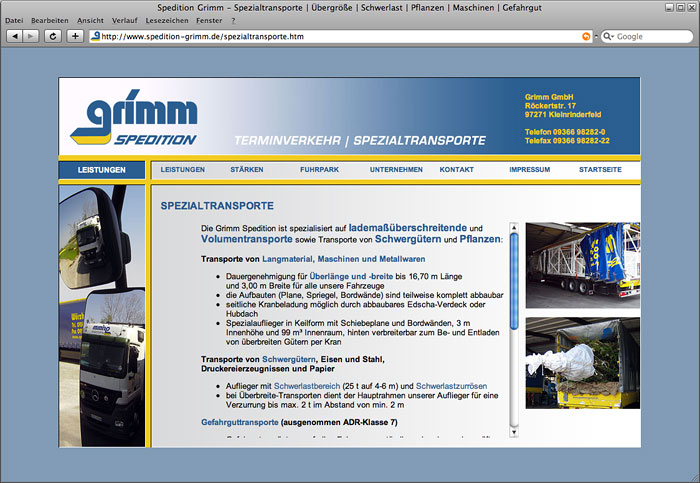
Task: Click the scroll up arrow of content scrollbar
Action: [514, 227]
